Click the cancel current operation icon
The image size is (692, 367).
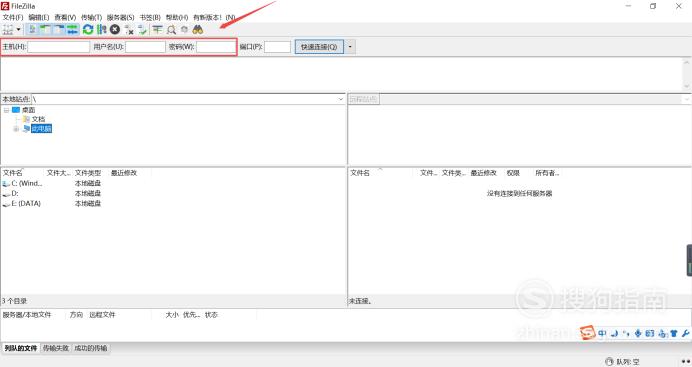(x=115, y=30)
